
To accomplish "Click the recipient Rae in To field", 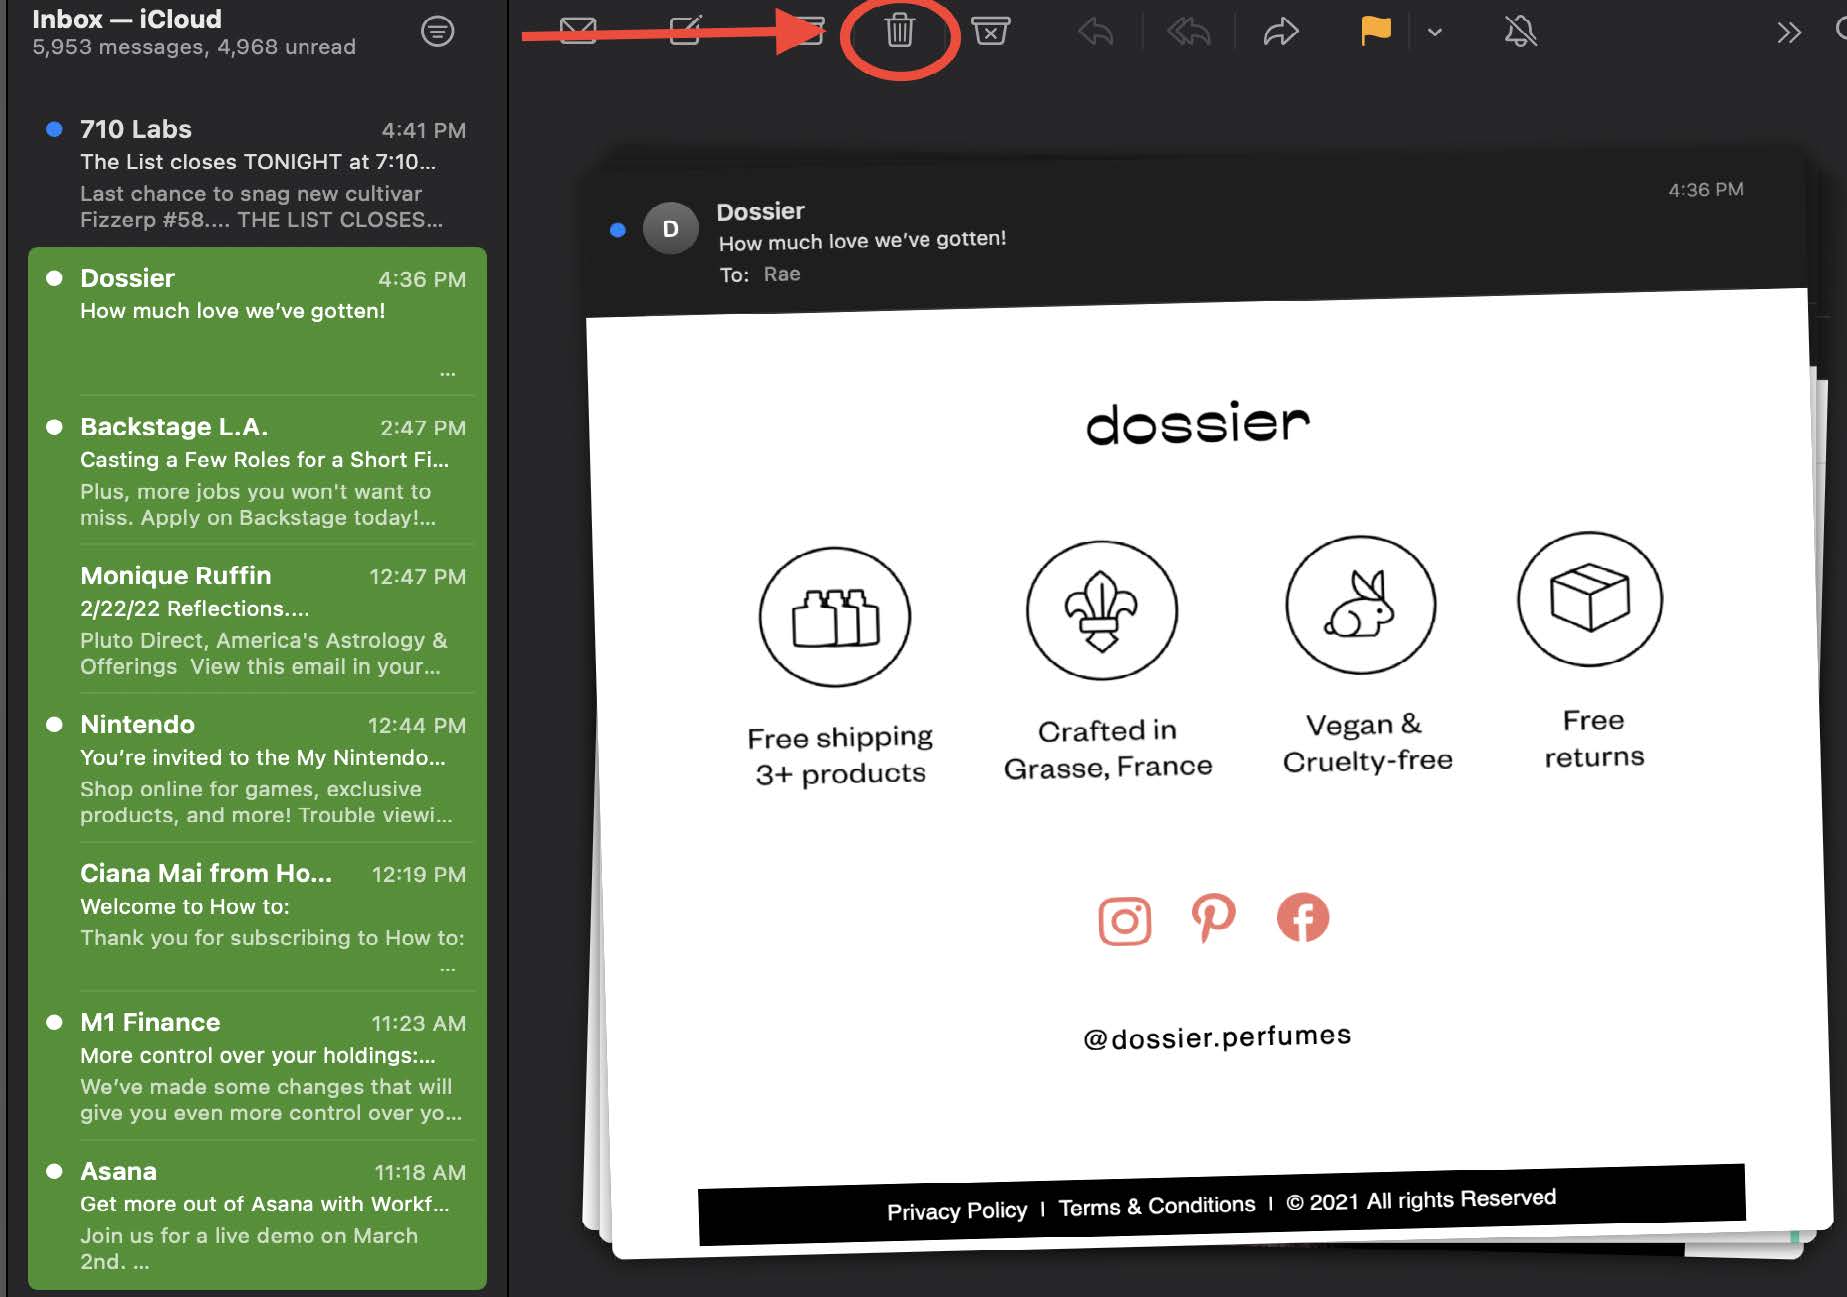I will pos(782,274).
